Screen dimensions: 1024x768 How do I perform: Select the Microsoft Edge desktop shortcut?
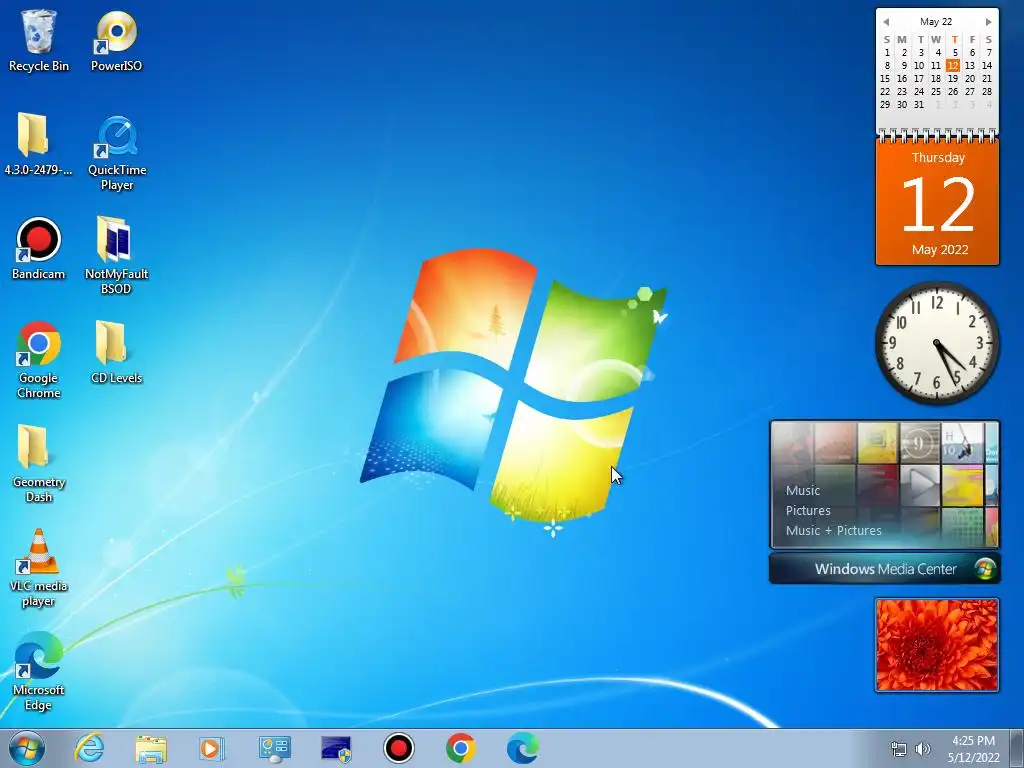coord(39,671)
